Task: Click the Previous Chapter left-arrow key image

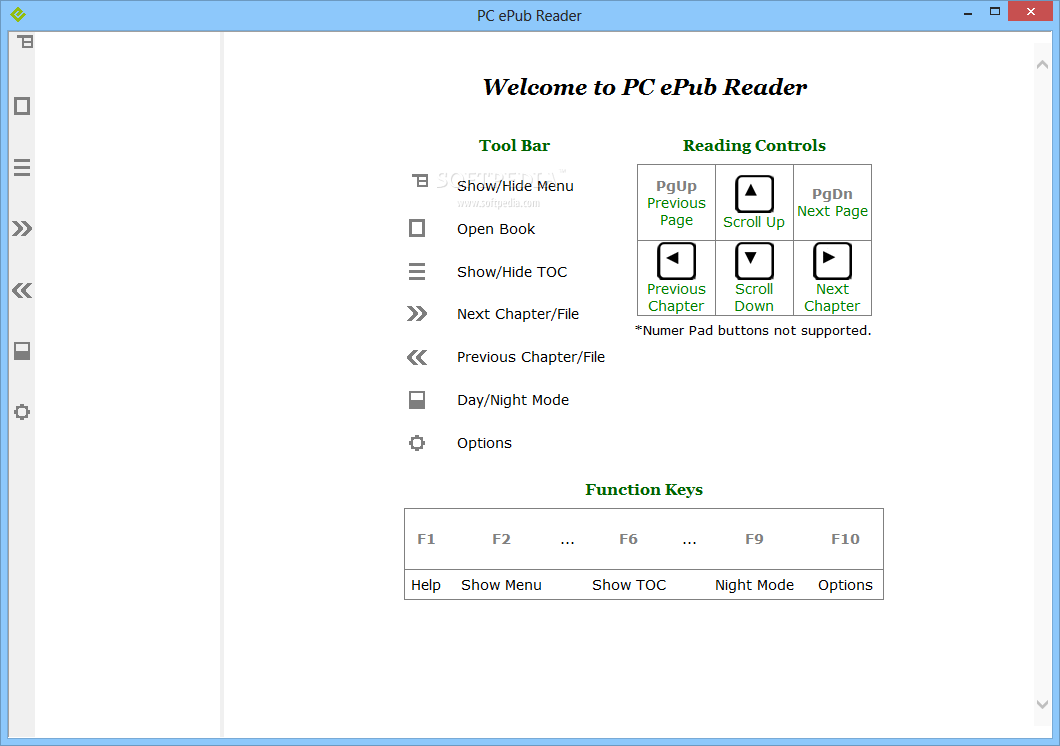Action: click(x=676, y=261)
